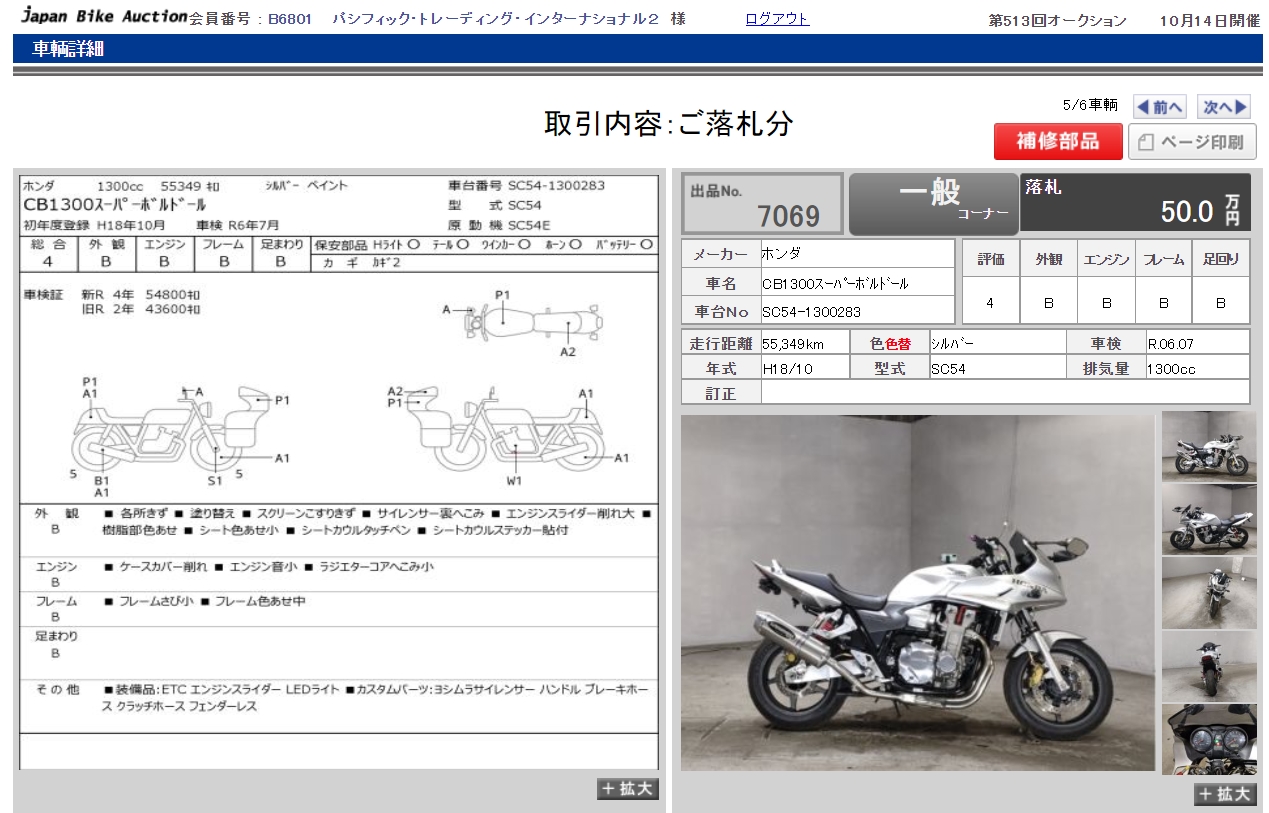Click the 足回り header cell
Viewport: 1269px width, 813px height.
(1221, 259)
